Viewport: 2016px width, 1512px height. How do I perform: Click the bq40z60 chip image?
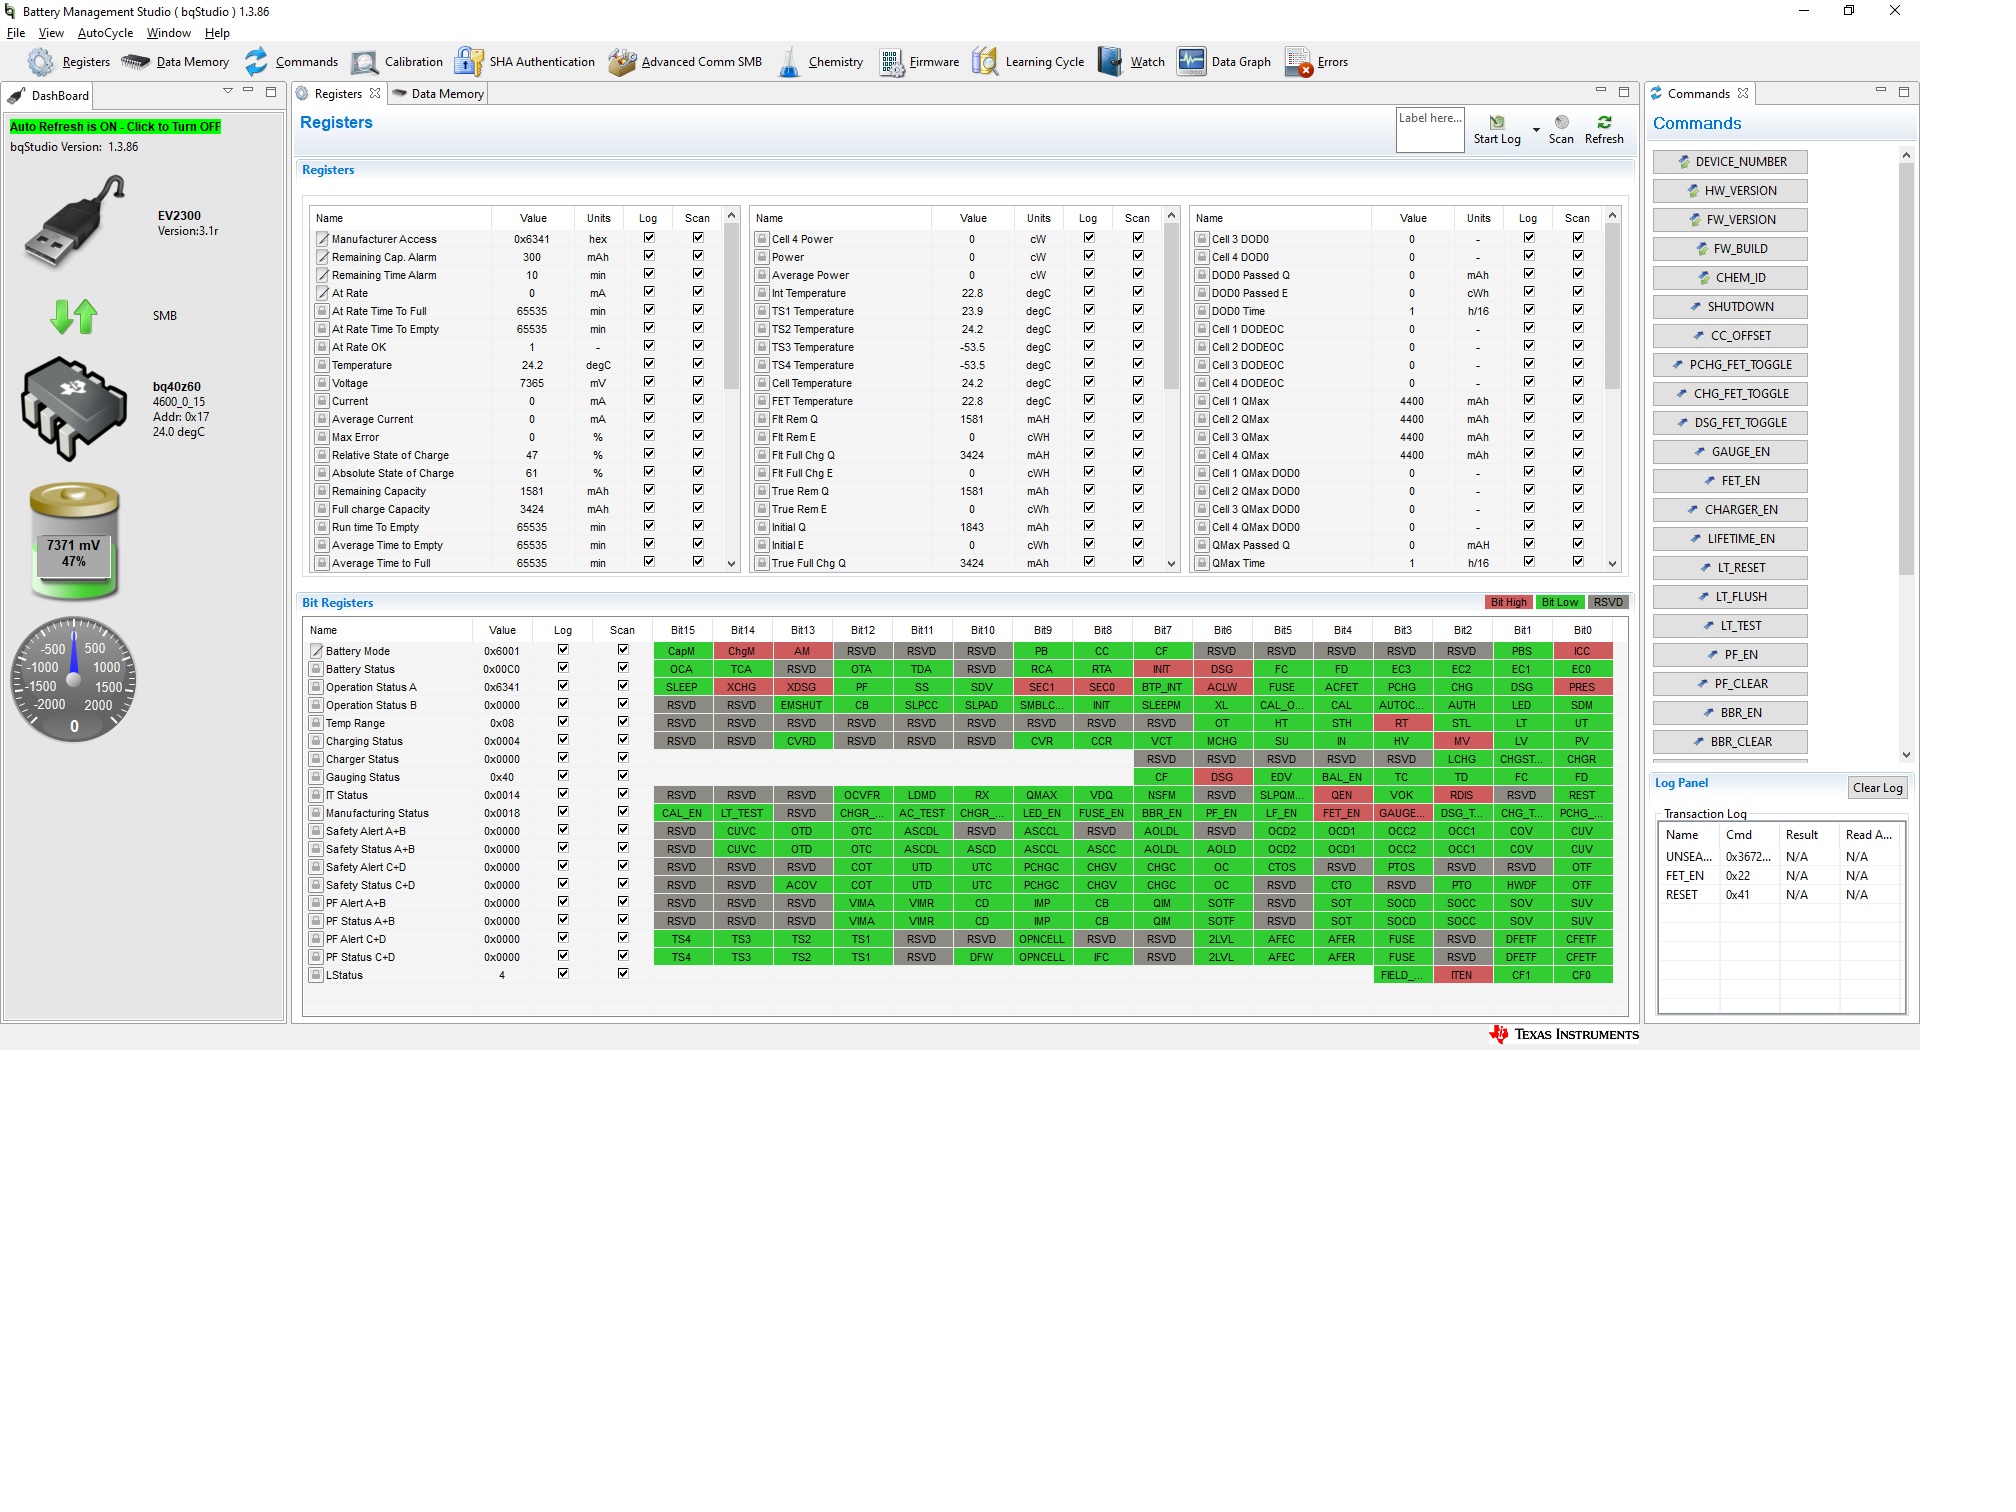click(x=74, y=408)
